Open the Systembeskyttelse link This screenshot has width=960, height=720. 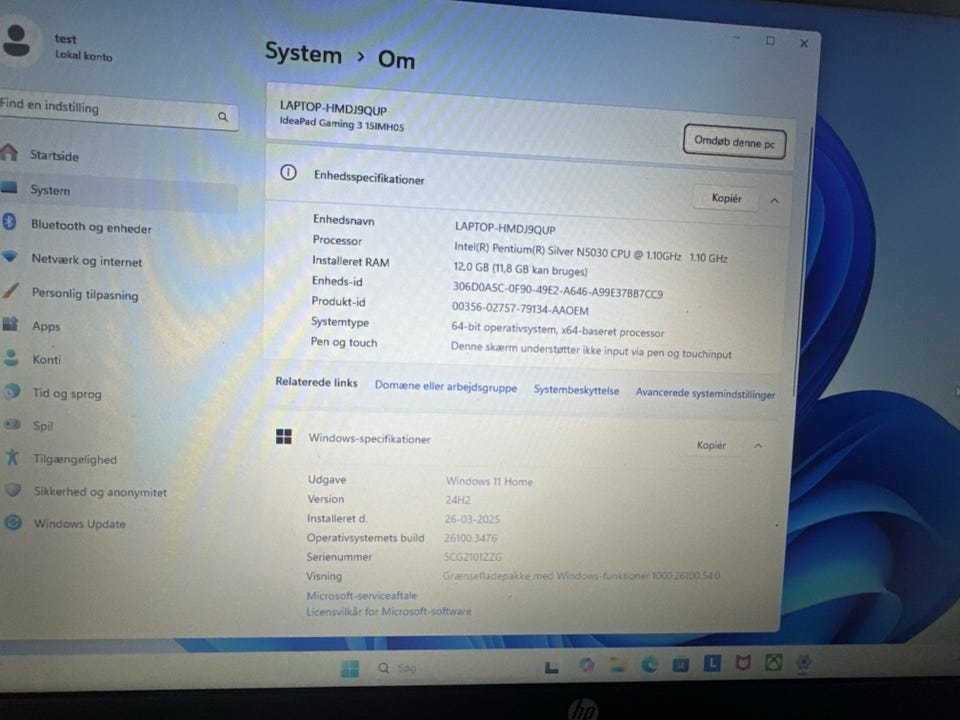click(x=576, y=390)
